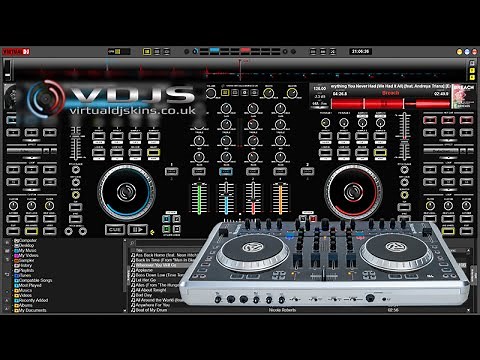Click the remaining time 02:49.8
The height and width of the screenshot is (360, 480).
click(441, 94)
